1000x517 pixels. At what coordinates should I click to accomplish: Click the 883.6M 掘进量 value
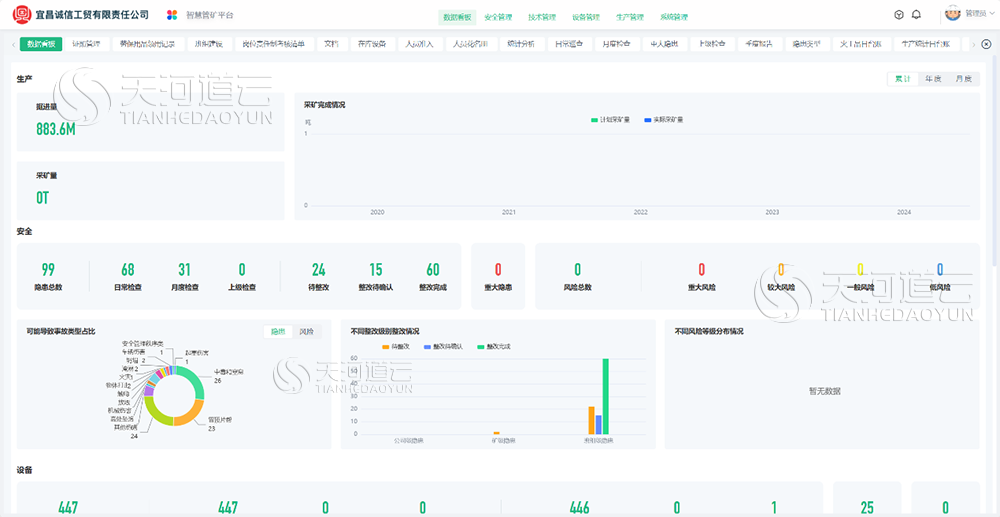point(55,129)
